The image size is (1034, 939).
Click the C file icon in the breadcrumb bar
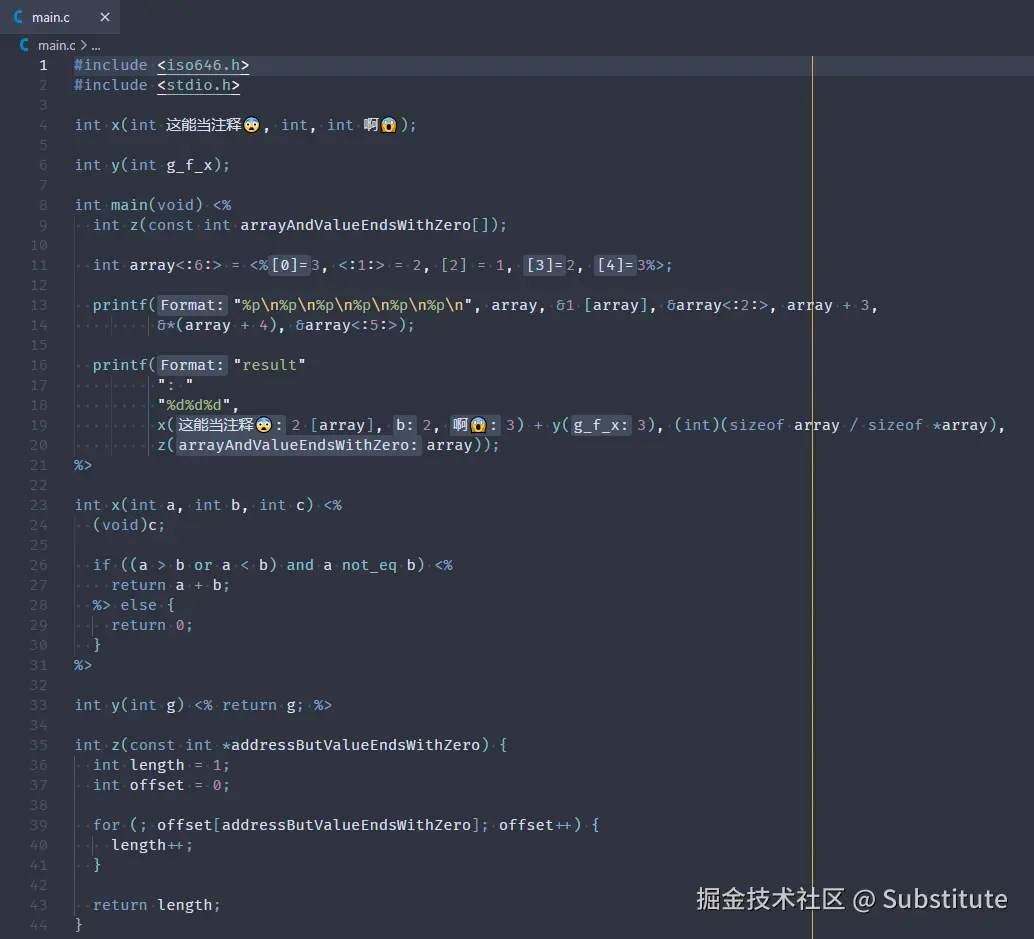(x=23, y=45)
